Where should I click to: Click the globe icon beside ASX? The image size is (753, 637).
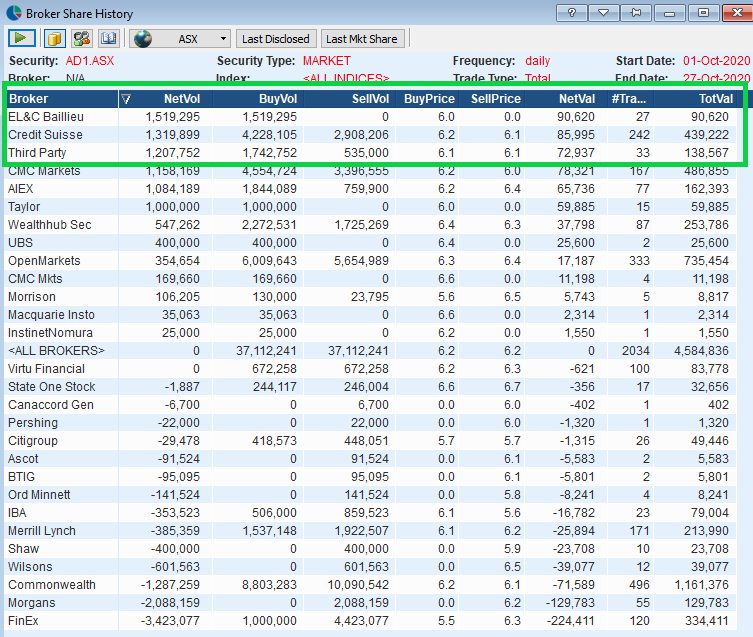tap(143, 39)
